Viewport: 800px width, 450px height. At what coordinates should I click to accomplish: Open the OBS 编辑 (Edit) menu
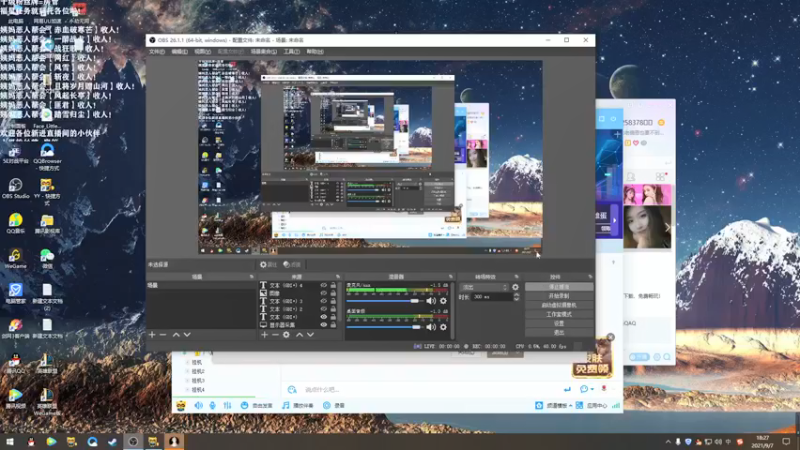179,52
